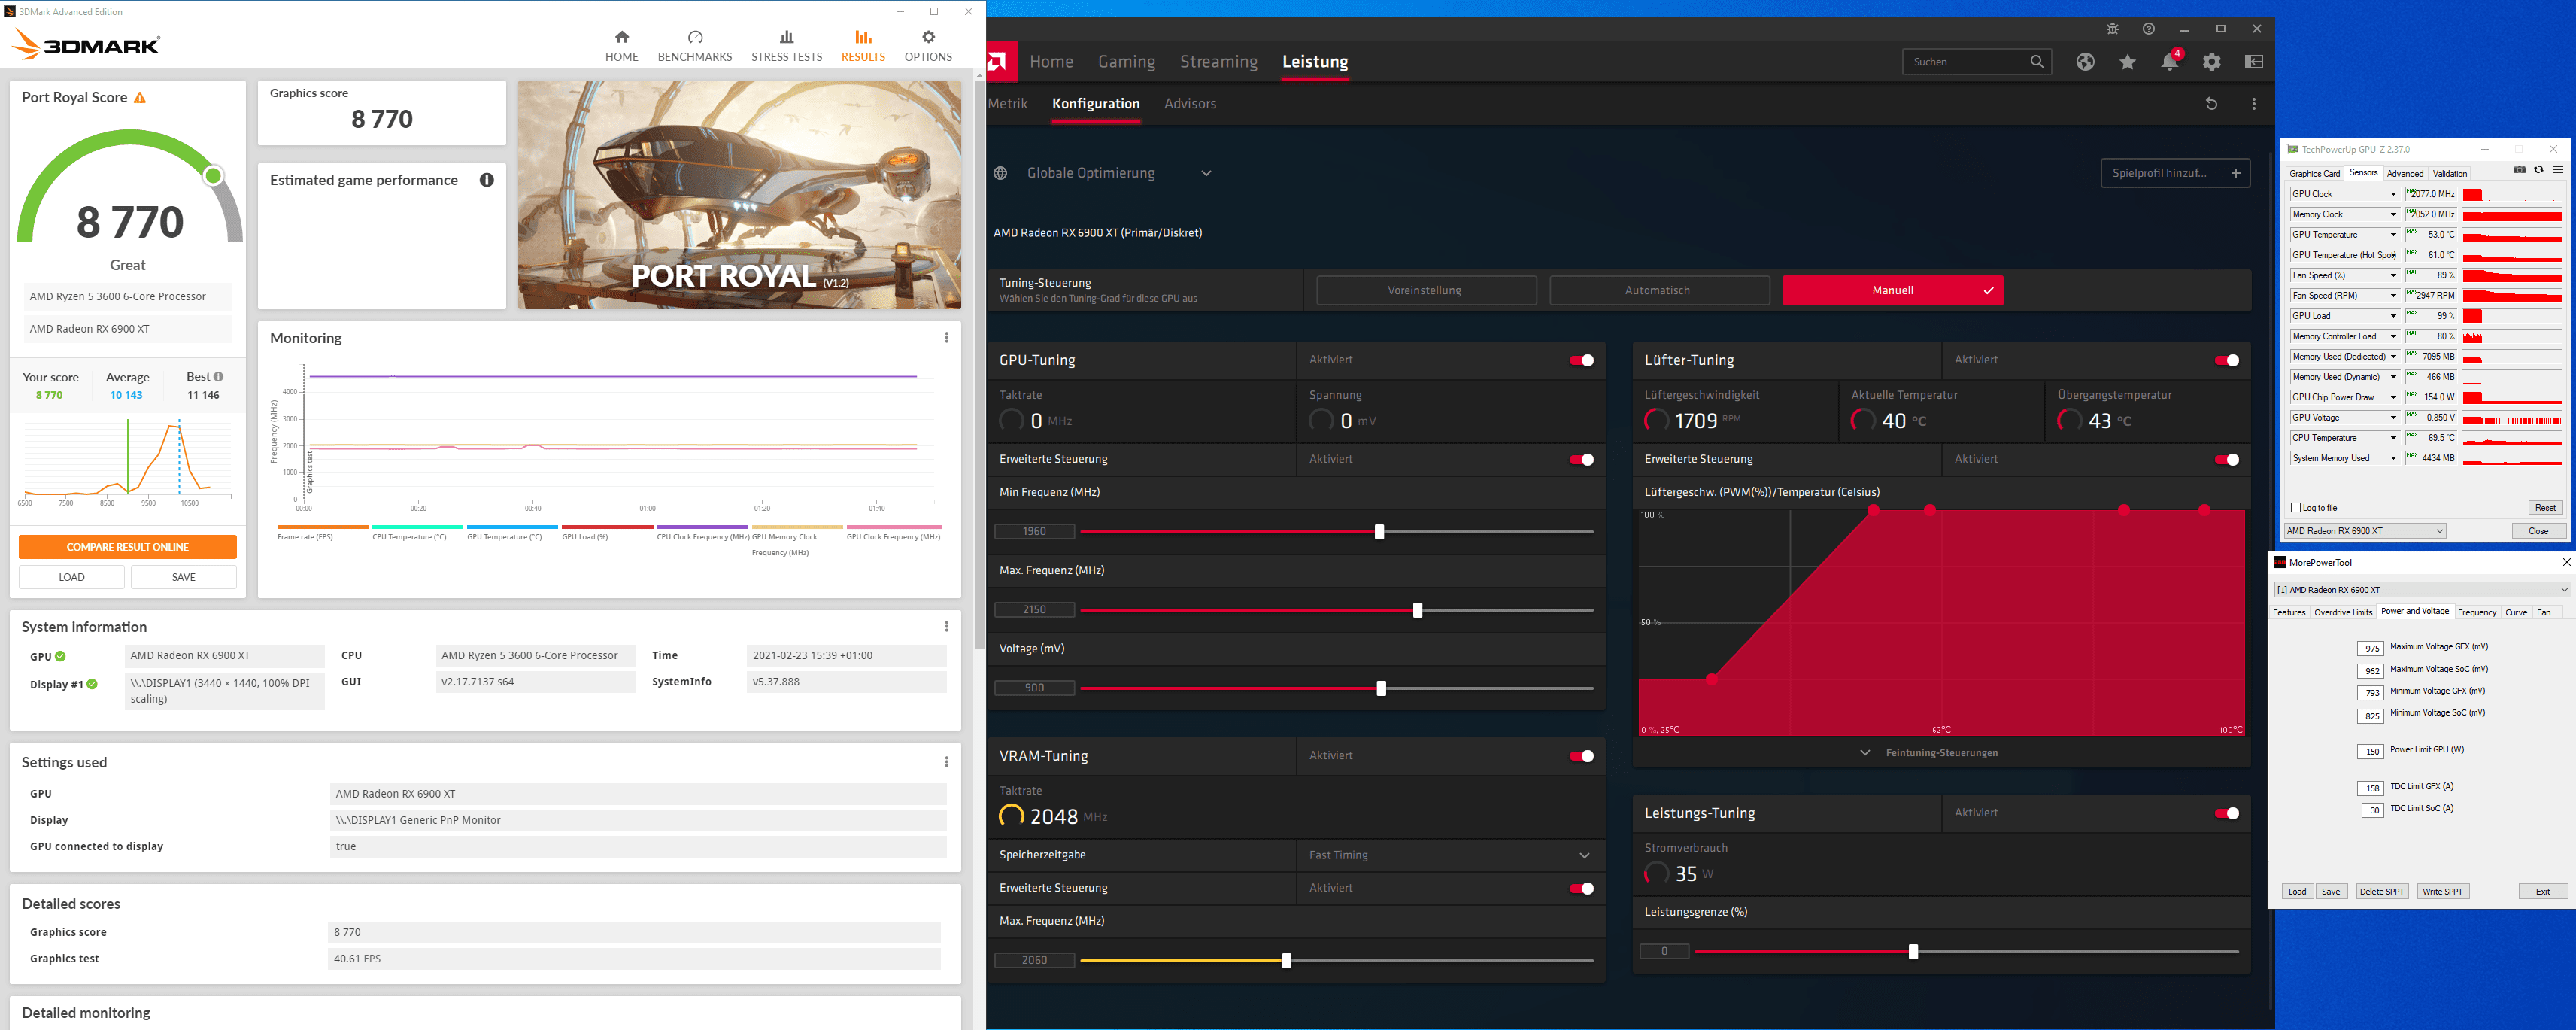The height and width of the screenshot is (1030, 2576).
Task: Open GPU-Z hamburger menu icon
Action: coord(2557,170)
